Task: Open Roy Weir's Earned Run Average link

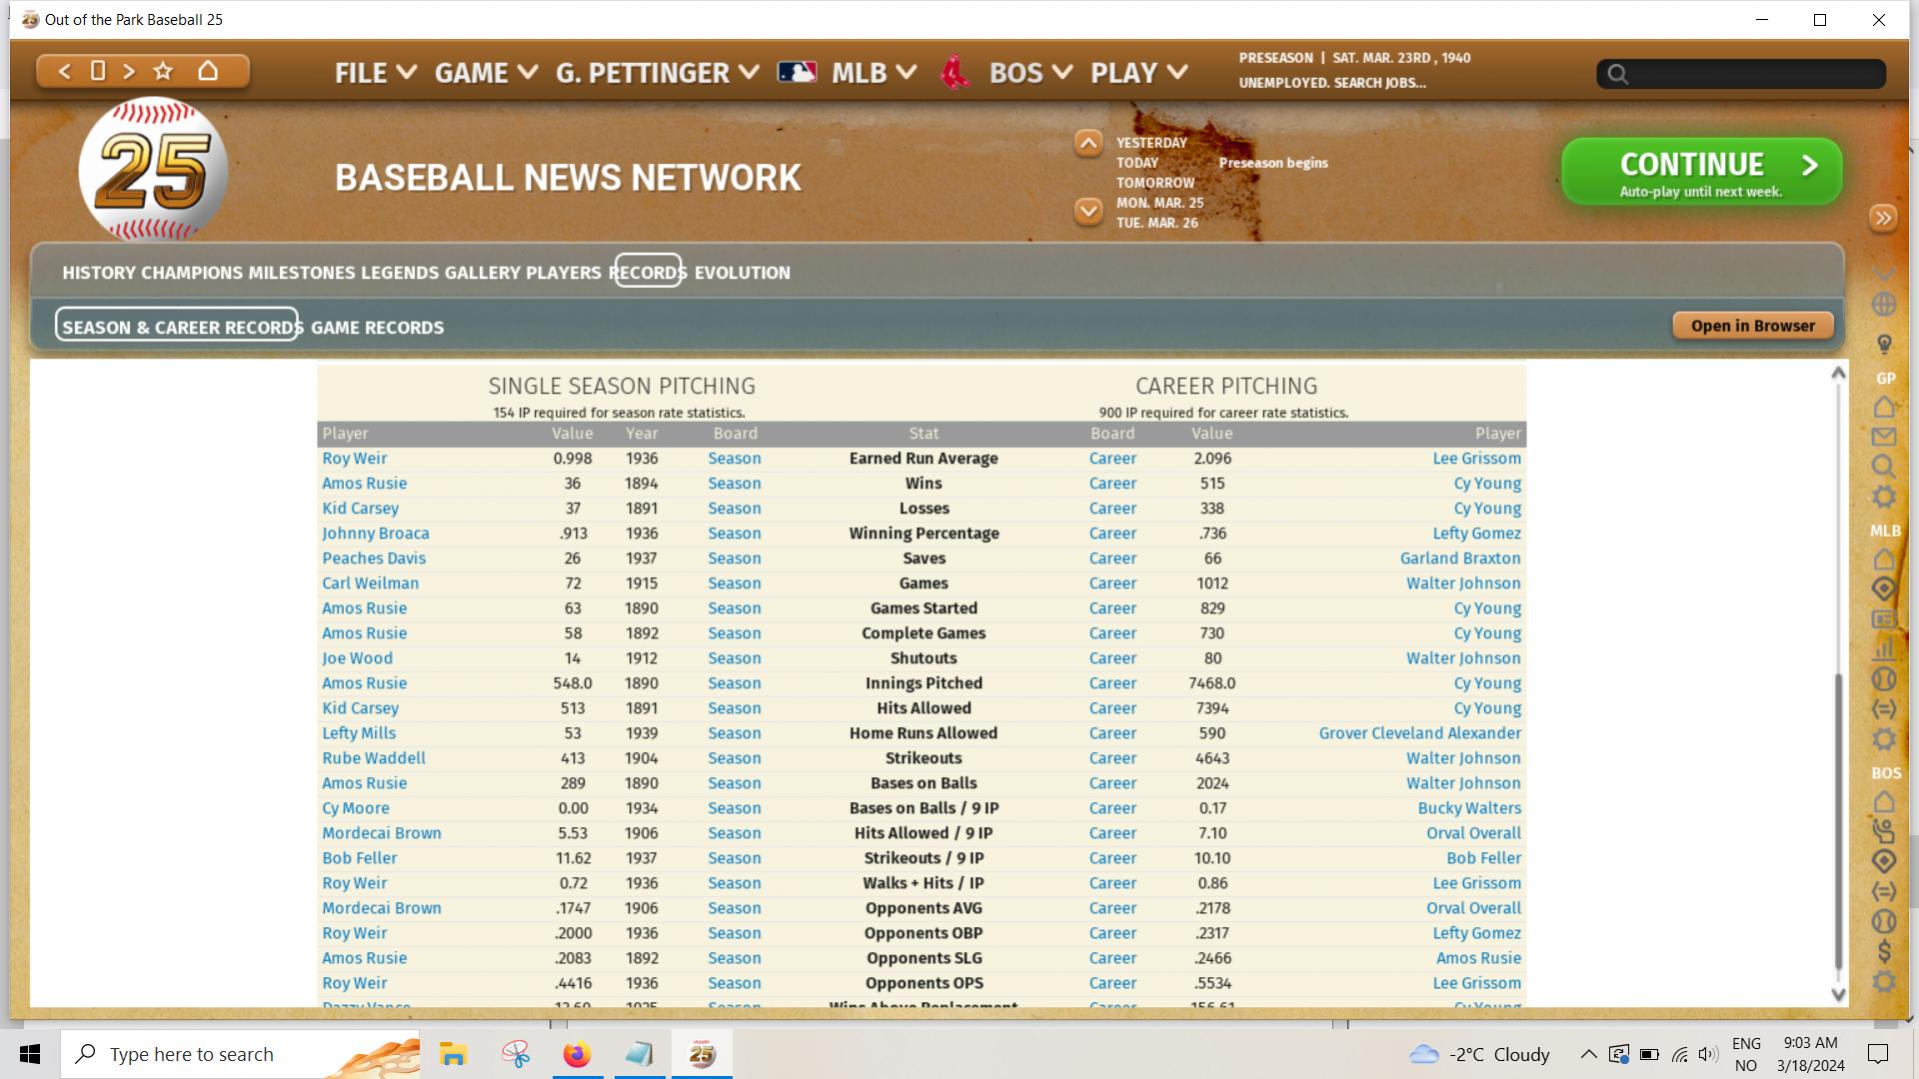Action: click(x=354, y=458)
